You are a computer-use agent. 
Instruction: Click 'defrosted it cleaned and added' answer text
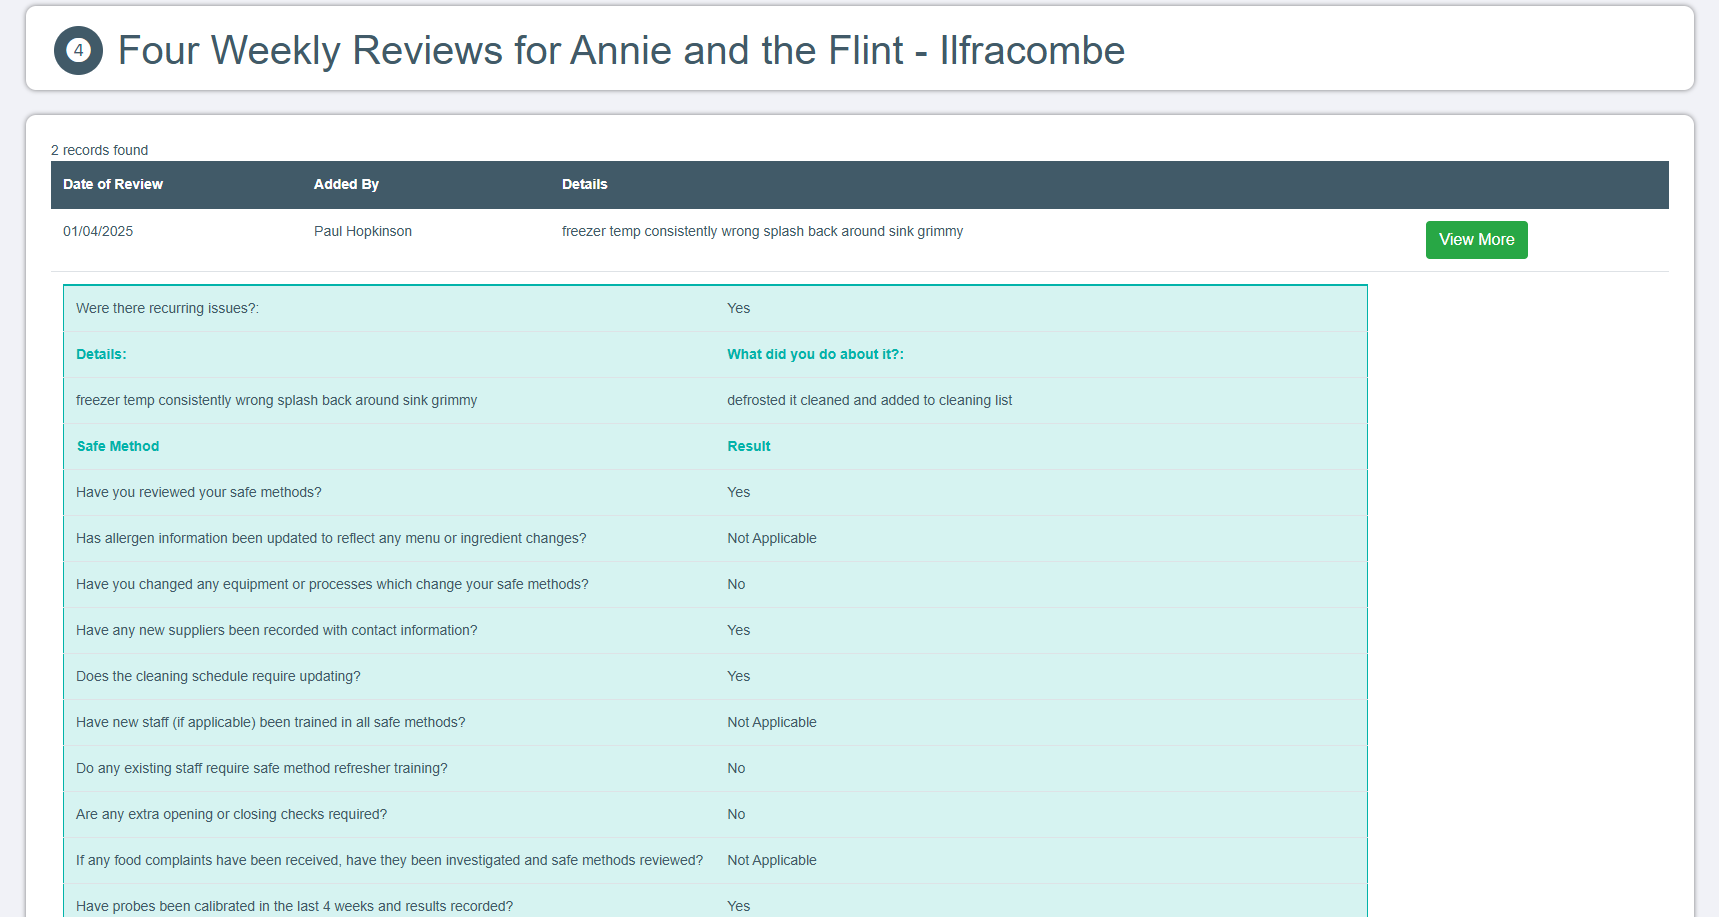(869, 400)
